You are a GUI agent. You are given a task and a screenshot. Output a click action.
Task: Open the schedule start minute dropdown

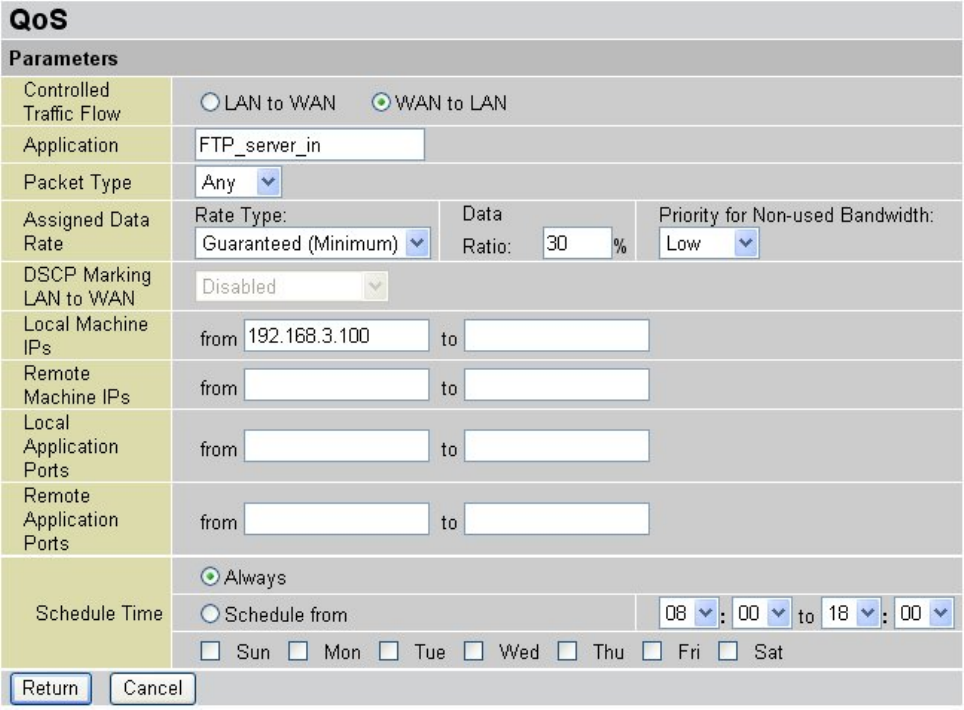click(762, 613)
